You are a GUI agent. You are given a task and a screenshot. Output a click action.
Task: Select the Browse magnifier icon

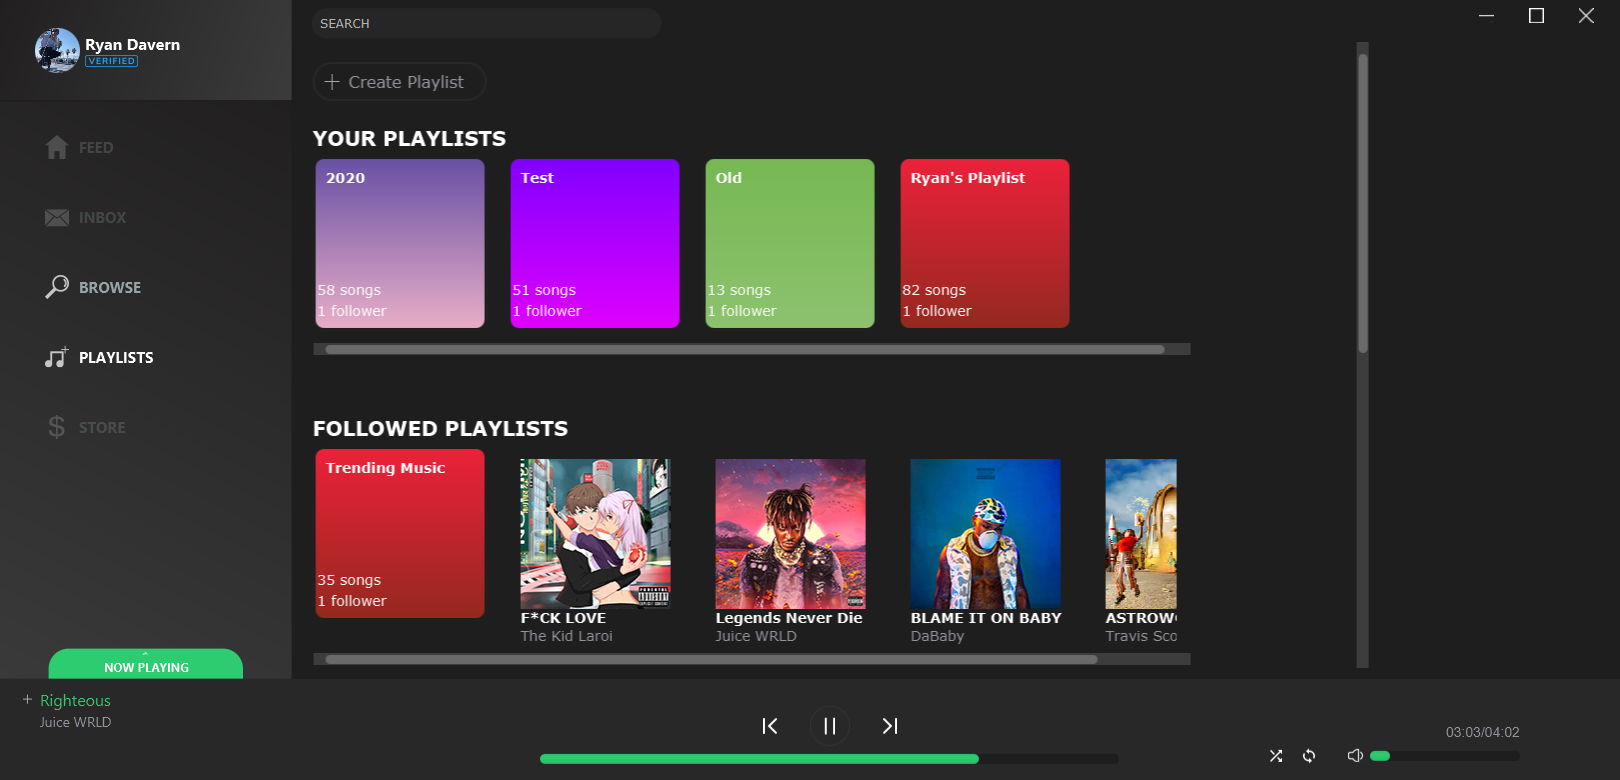pyautogui.click(x=57, y=287)
